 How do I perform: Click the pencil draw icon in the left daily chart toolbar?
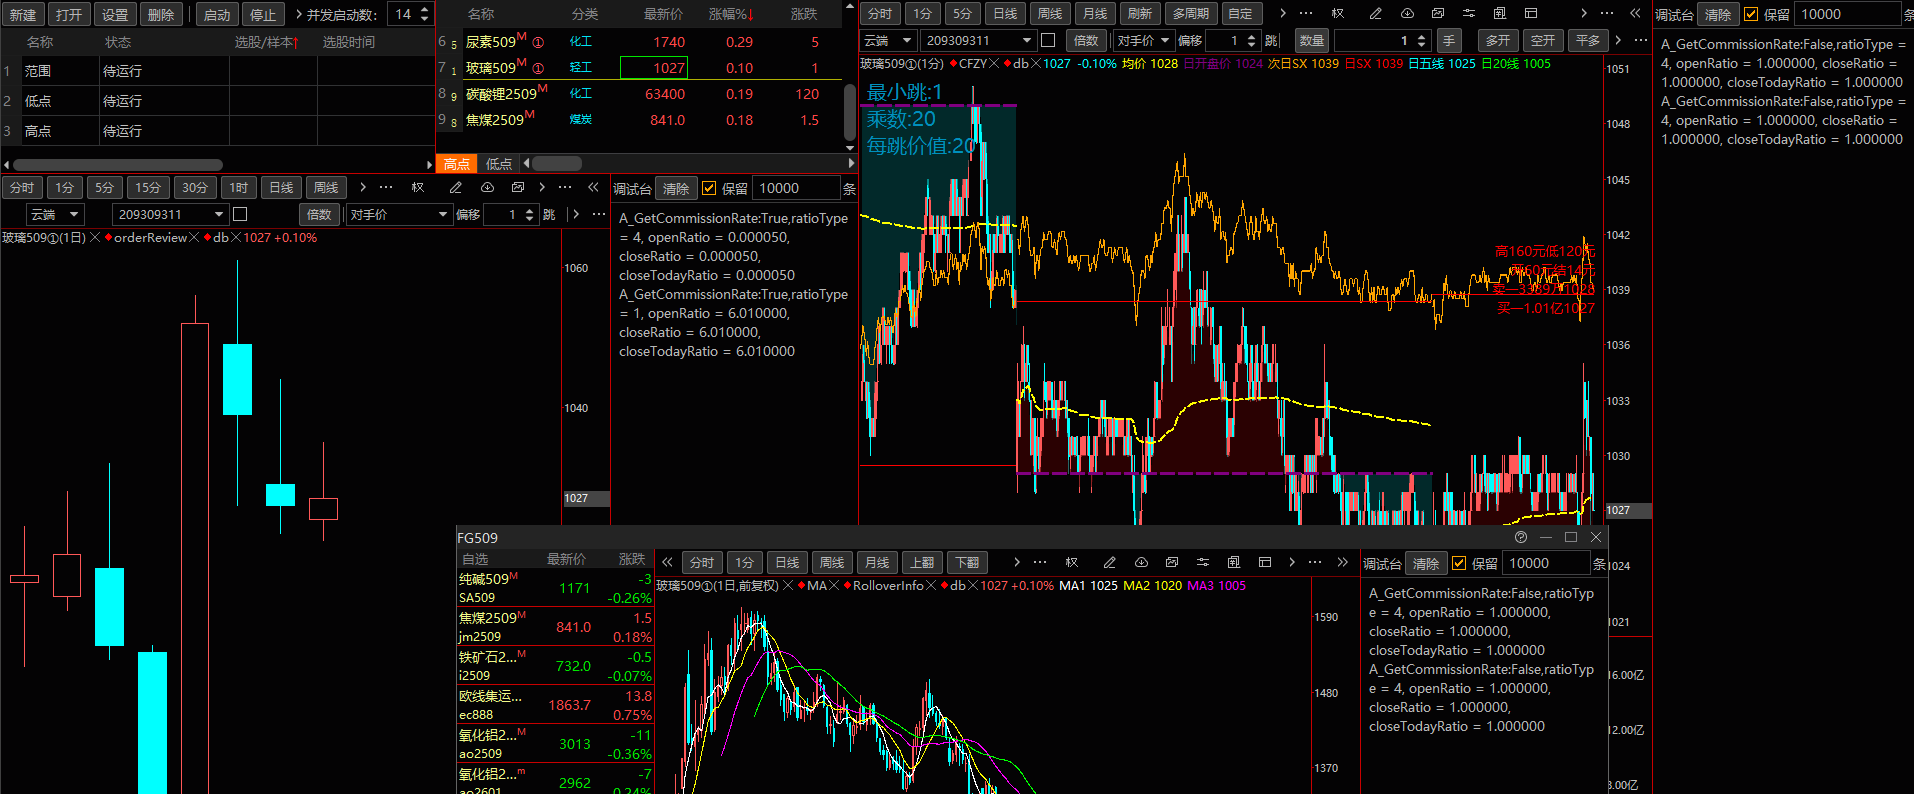click(456, 188)
